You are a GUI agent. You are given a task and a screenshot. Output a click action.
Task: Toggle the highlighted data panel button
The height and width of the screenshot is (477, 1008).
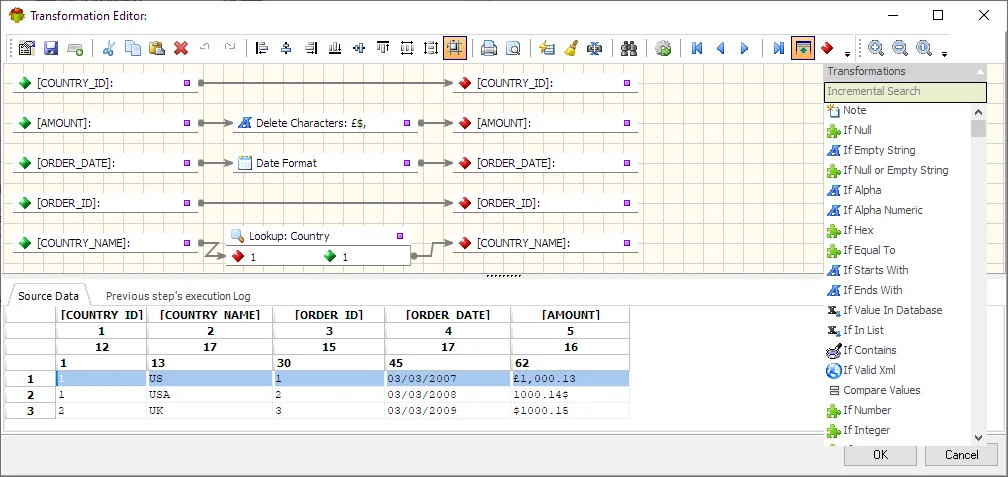click(803, 48)
